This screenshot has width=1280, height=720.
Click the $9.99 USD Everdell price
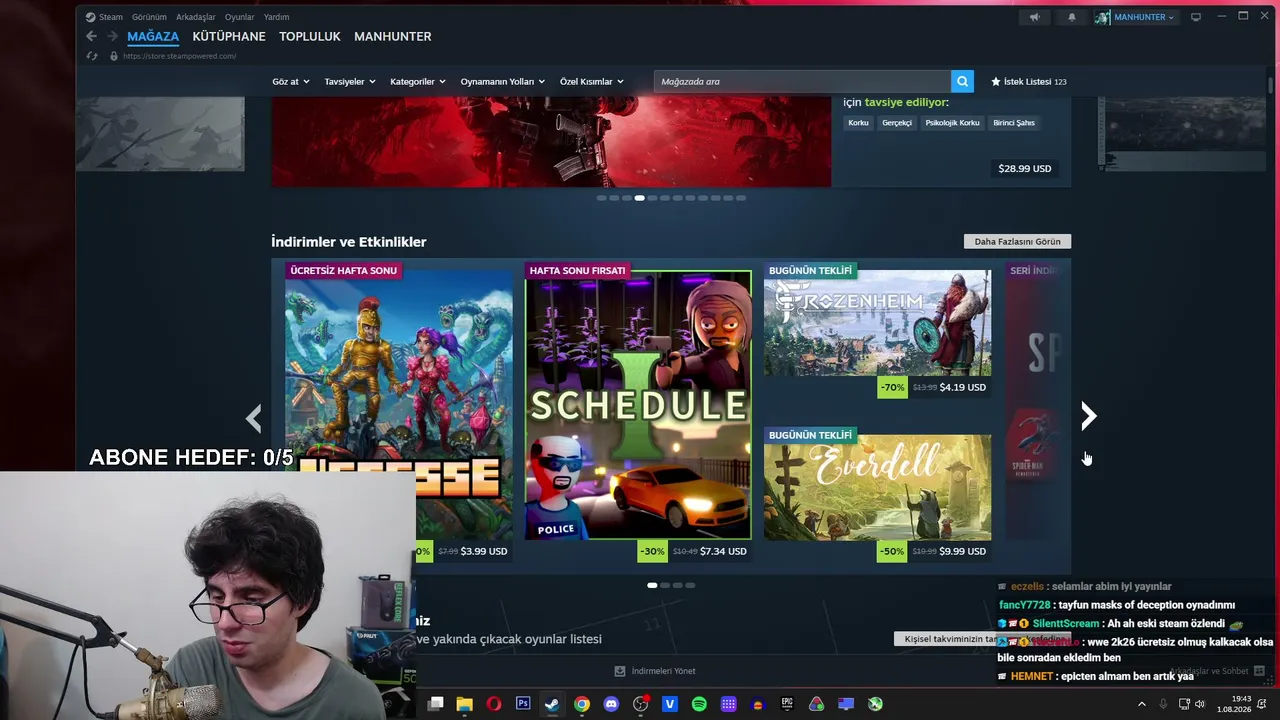963,551
